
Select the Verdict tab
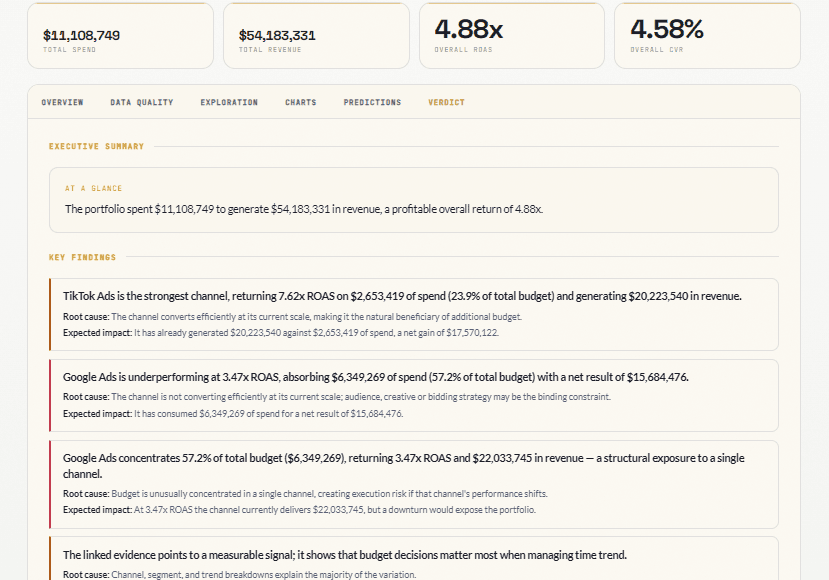click(x=446, y=102)
